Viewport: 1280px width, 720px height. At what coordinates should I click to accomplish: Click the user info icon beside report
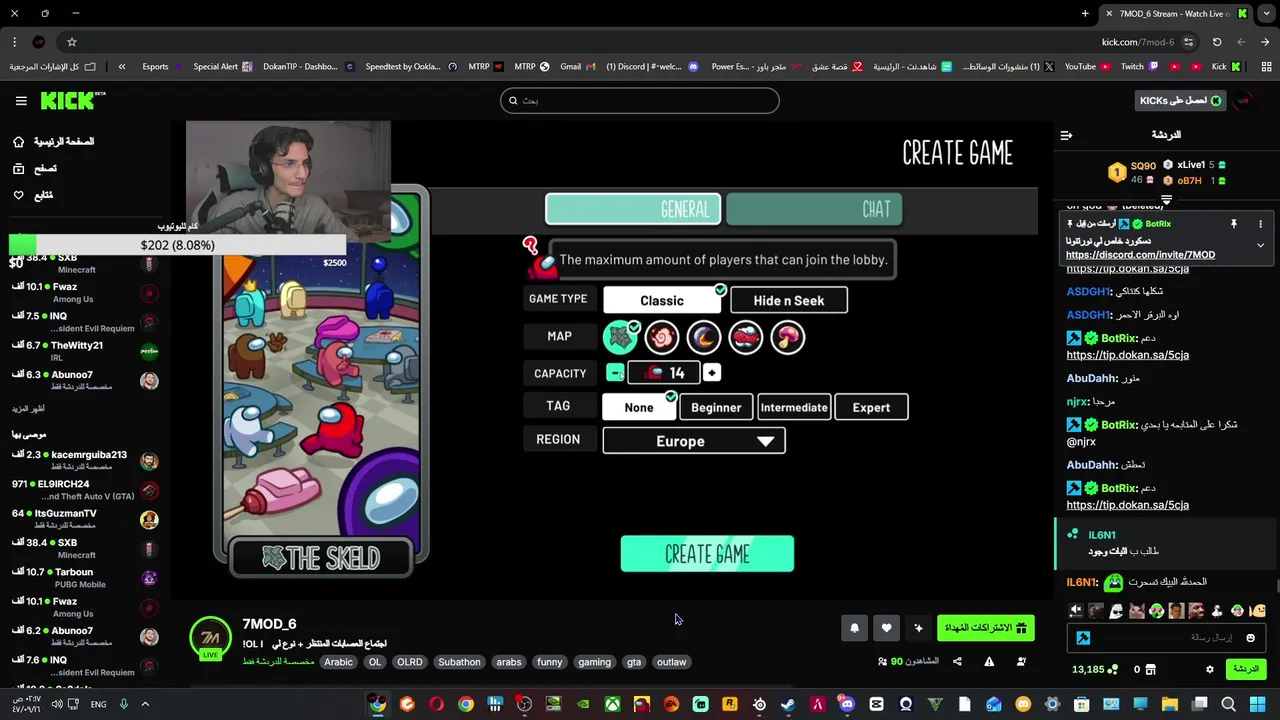pos(1021,661)
